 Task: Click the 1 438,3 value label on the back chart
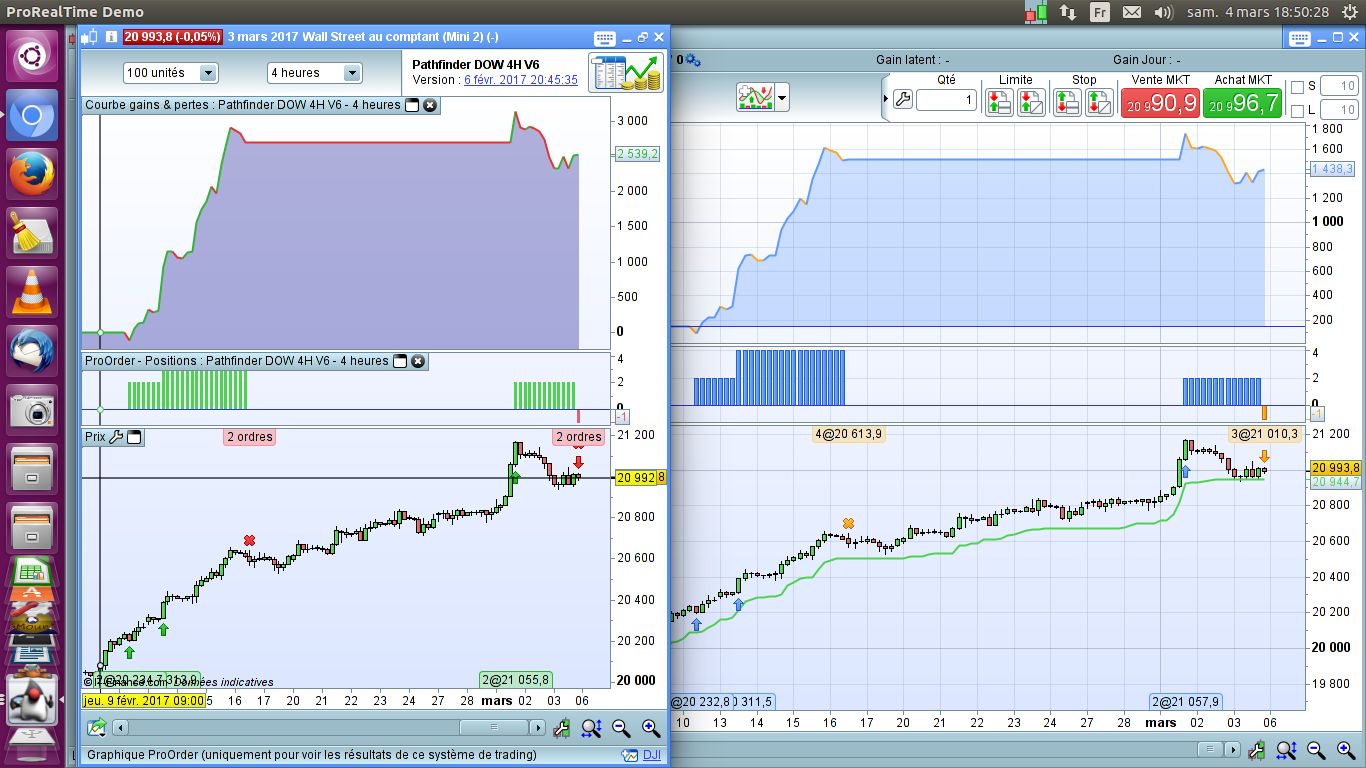pyautogui.click(x=1332, y=169)
